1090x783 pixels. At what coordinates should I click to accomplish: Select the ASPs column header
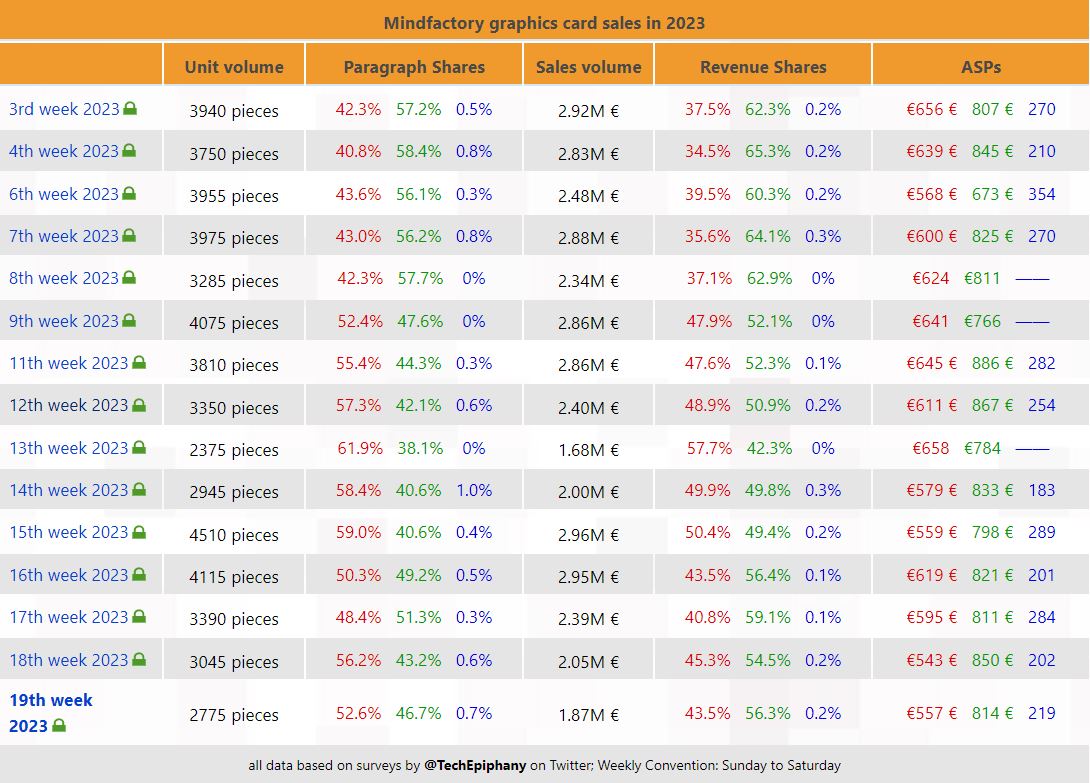[x=980, y=67]
